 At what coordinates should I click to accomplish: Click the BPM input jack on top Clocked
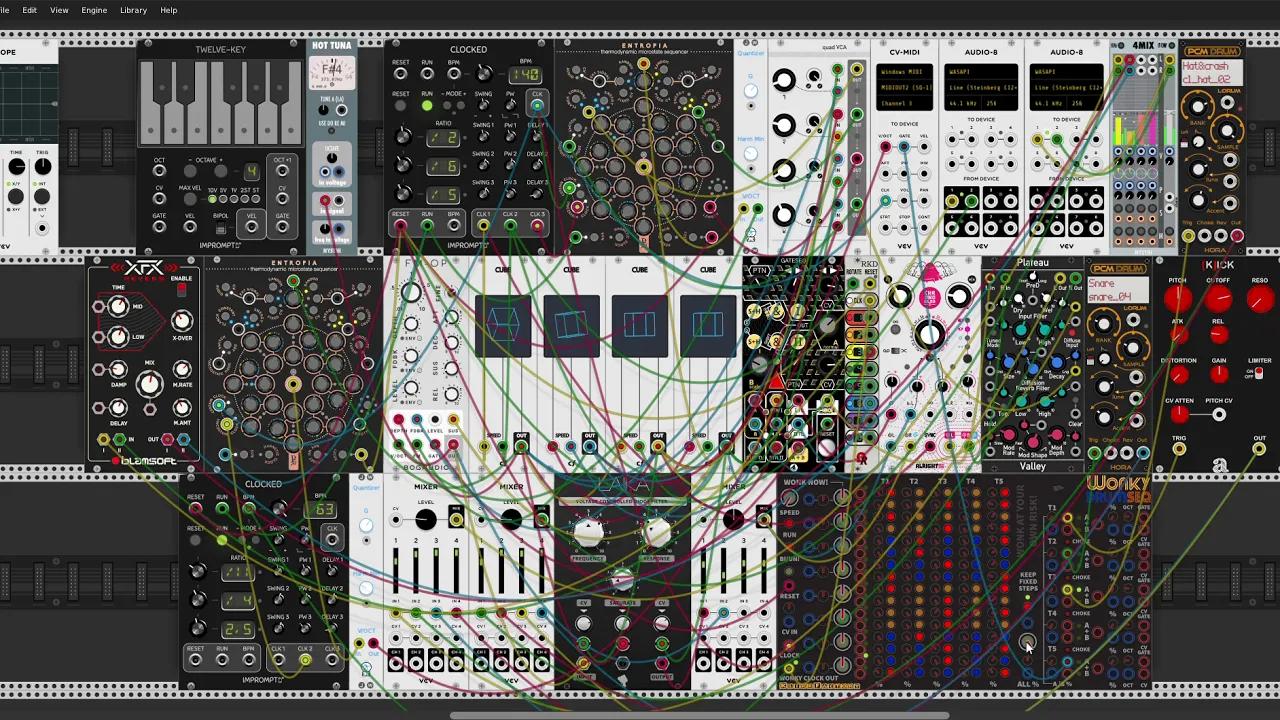click(x=454, y=74)
